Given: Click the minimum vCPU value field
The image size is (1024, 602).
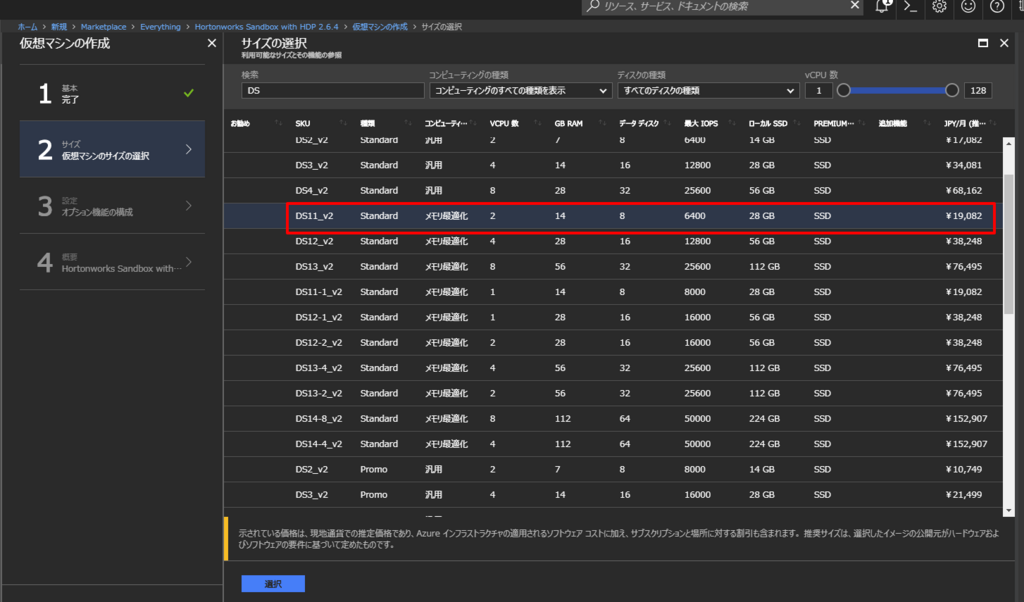Looking at the screenshot, I should tap(818, 91).
